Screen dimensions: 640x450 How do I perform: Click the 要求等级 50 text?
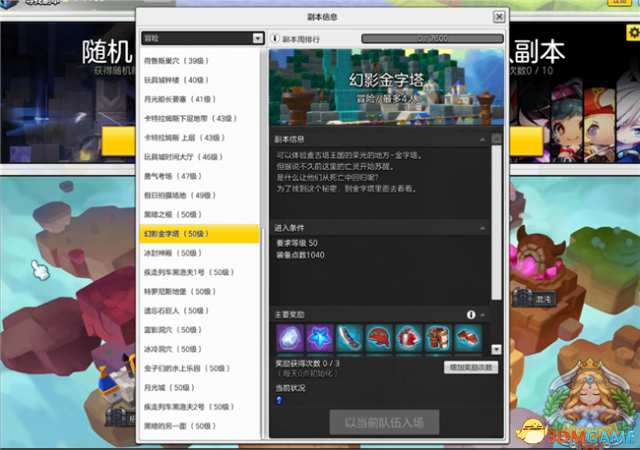[297, 243]
